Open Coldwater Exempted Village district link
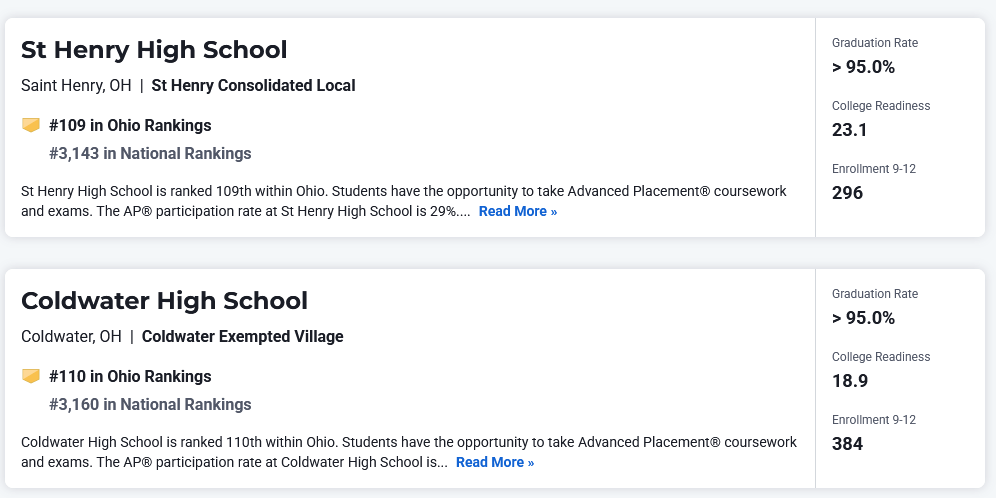996x498 pixels. pyautogui.click(x=242, y=337)
